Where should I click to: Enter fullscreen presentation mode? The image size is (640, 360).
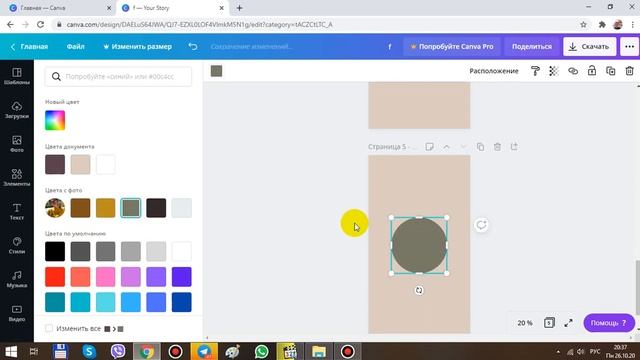pyautogui.click(x=568, y=323)
